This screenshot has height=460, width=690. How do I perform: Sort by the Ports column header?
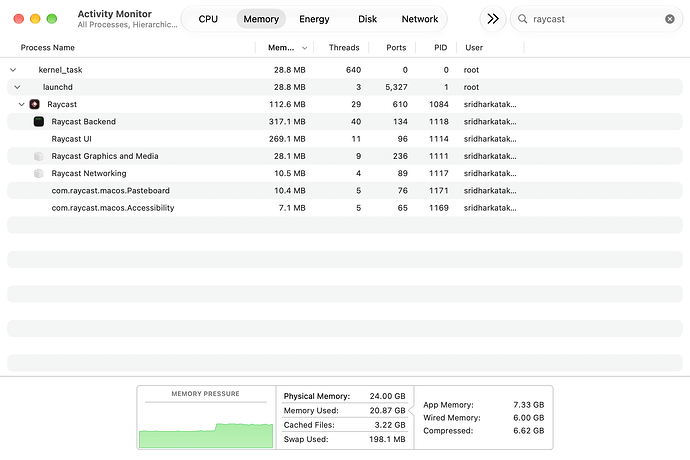coord(396,48)
